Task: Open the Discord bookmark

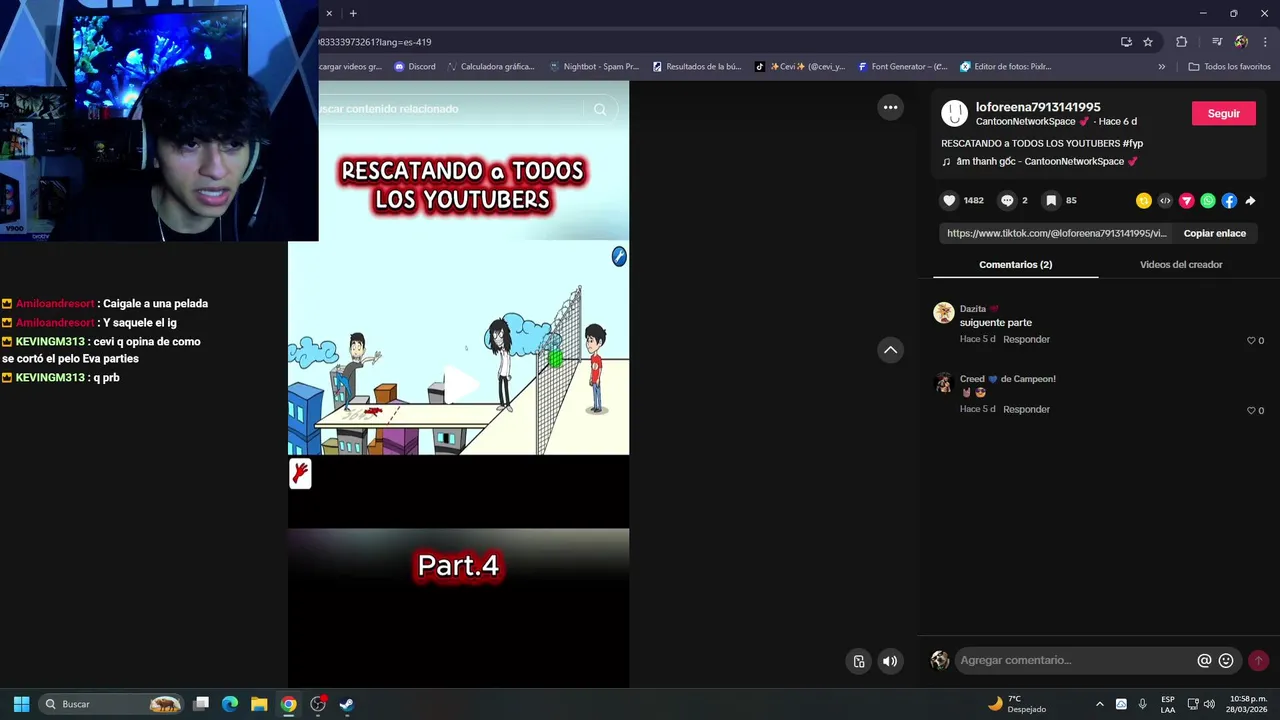Action: click(x=414, y=67)
